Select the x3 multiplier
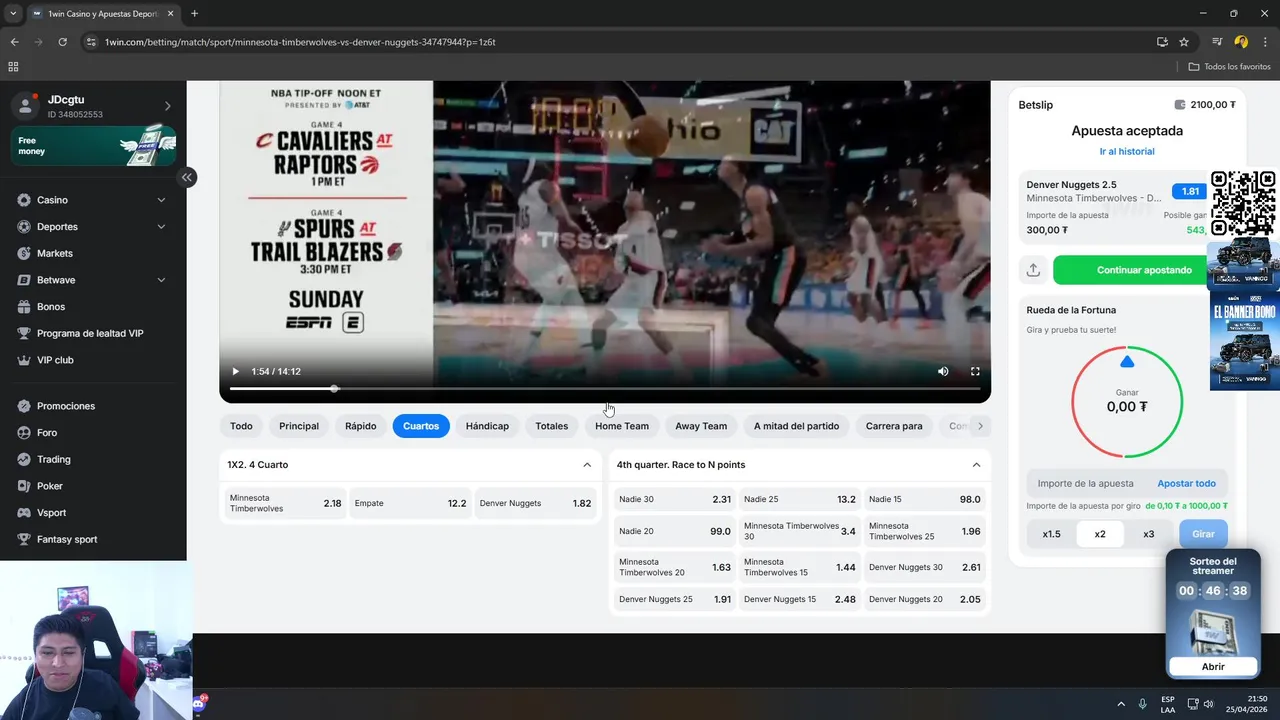 1148,534
